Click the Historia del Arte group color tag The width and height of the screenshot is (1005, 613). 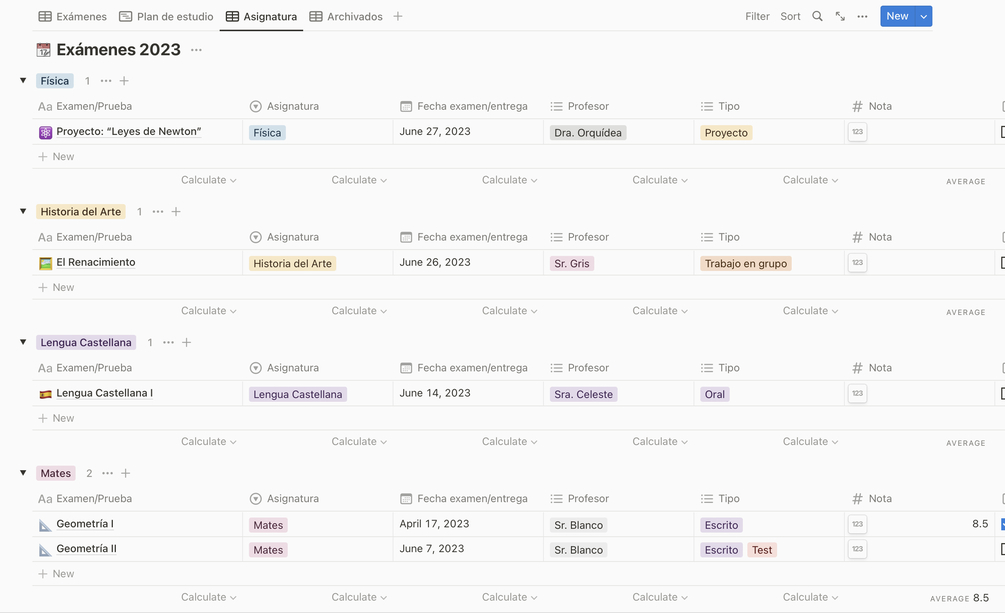pyautogui.click(x=81, y=212)
